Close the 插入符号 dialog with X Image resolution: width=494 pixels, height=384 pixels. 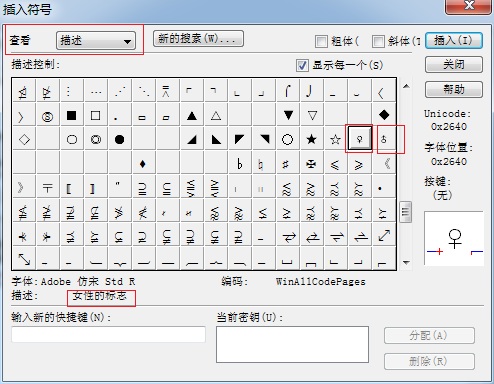(469, 6)
